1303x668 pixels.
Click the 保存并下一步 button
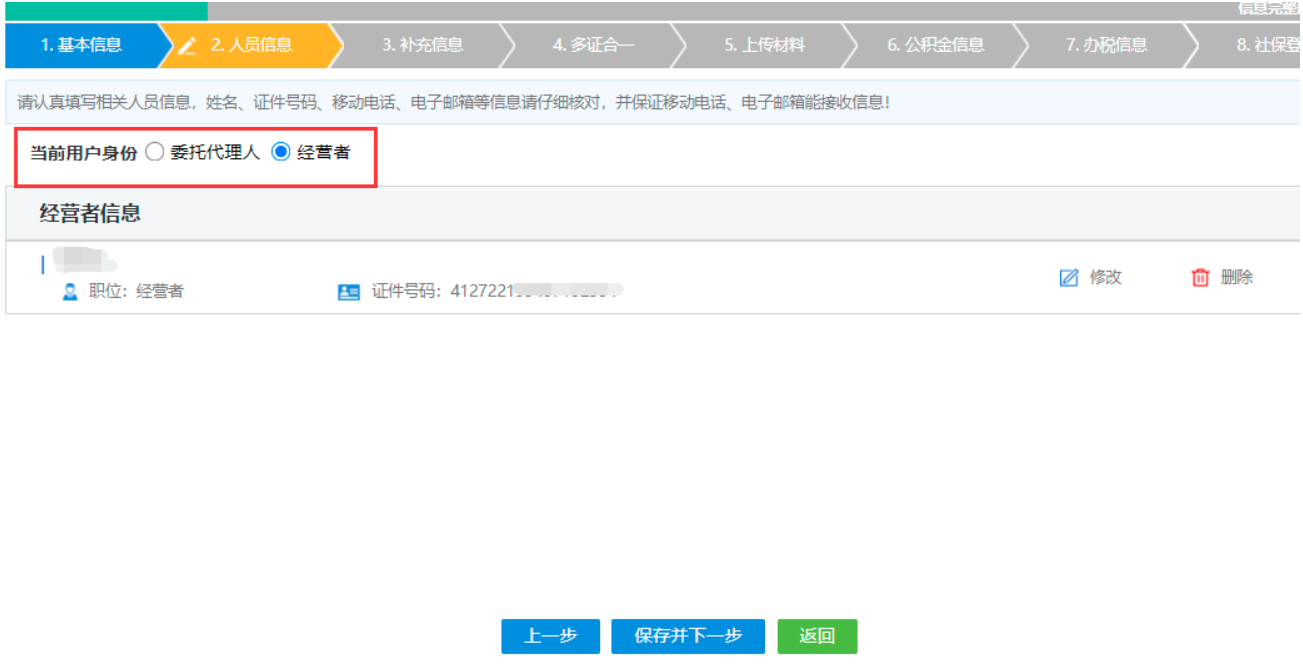coord(687,636)
